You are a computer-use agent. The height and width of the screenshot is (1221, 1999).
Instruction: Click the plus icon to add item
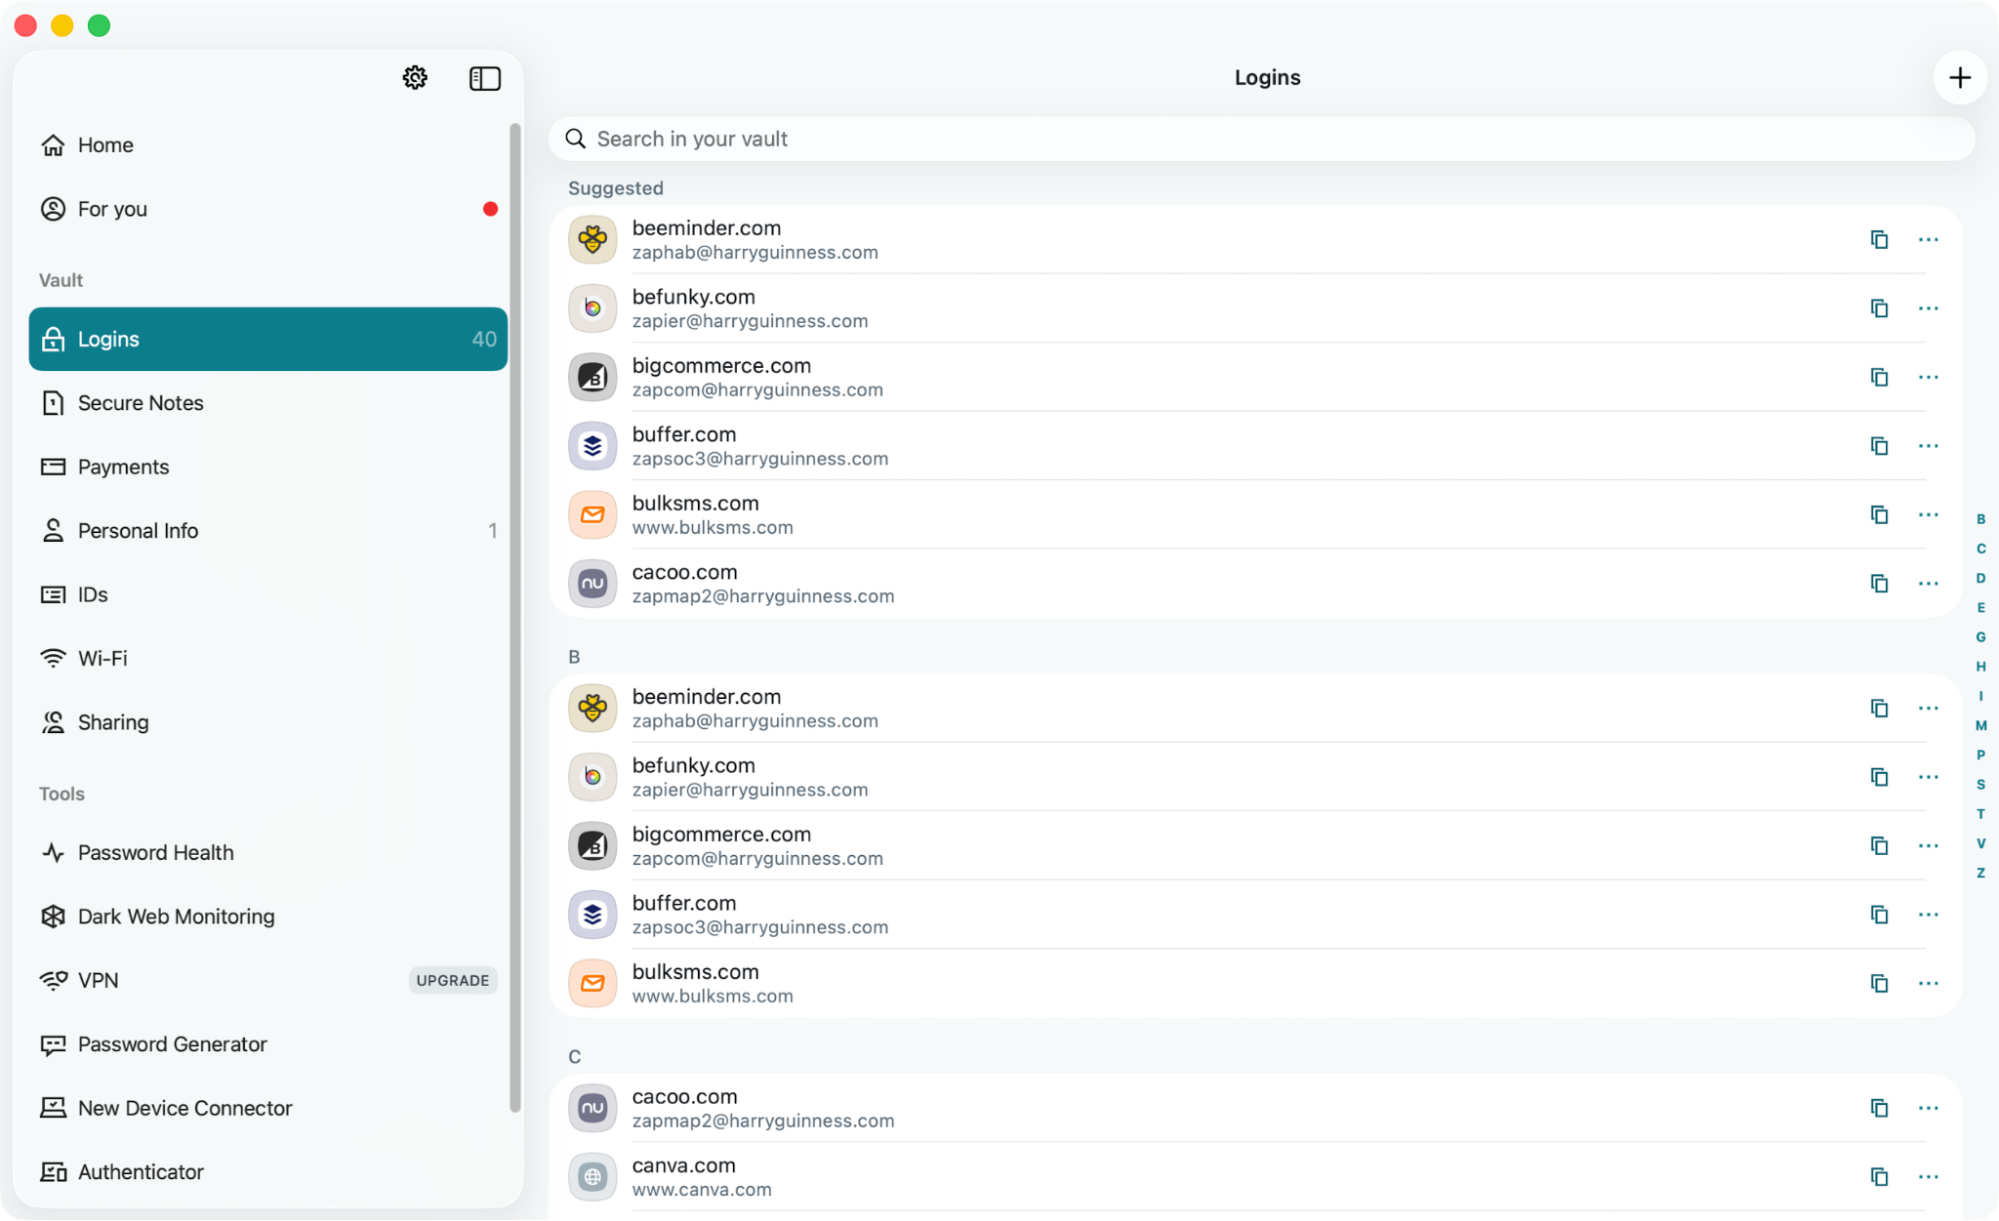[x=1960, y=77]
